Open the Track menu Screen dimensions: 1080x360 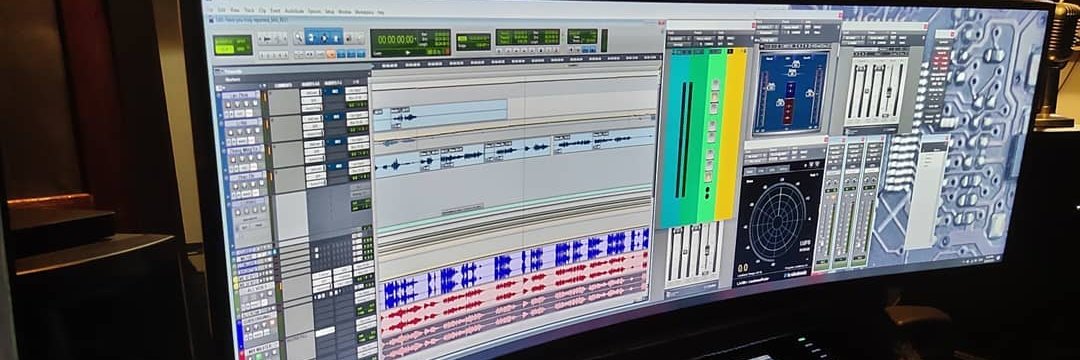click(x=249, y=10)
